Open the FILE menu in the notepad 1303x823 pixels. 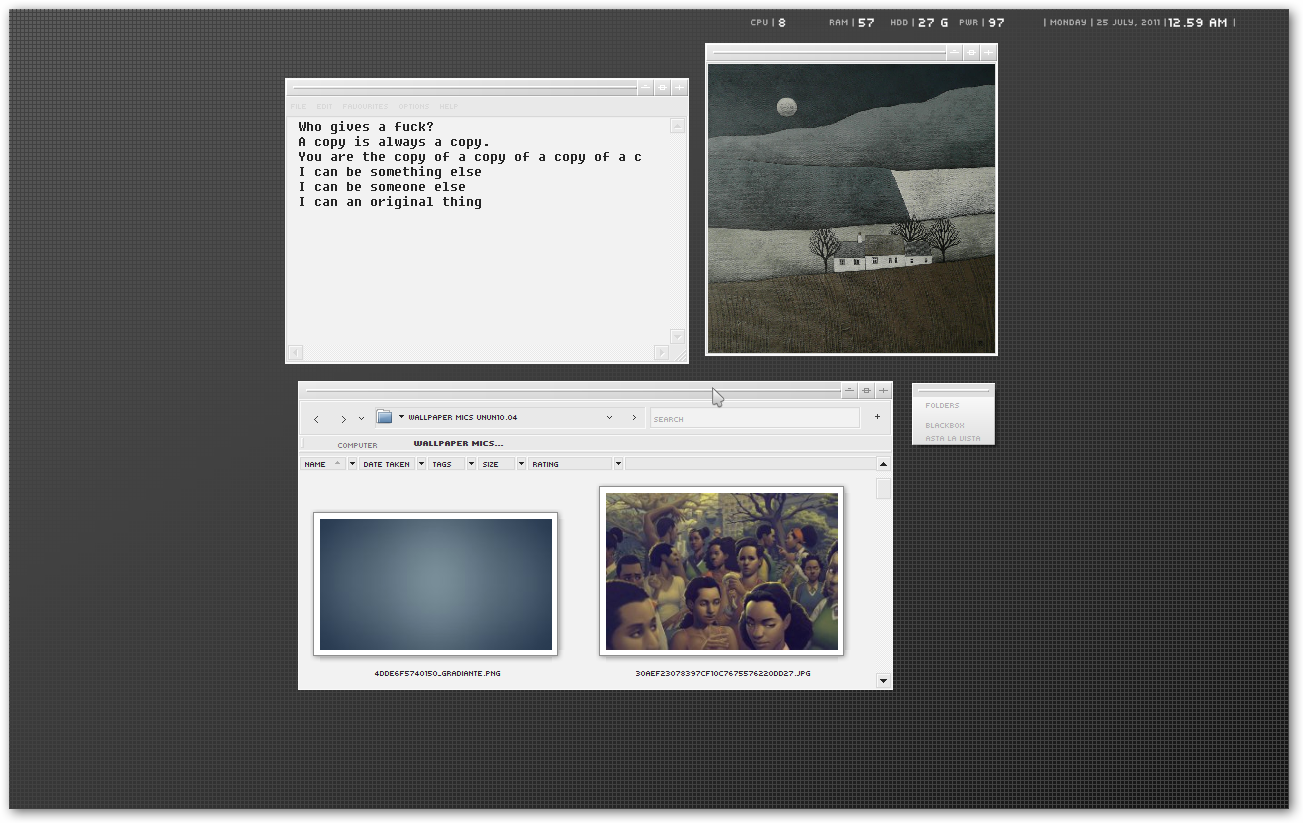click(298, 106)
